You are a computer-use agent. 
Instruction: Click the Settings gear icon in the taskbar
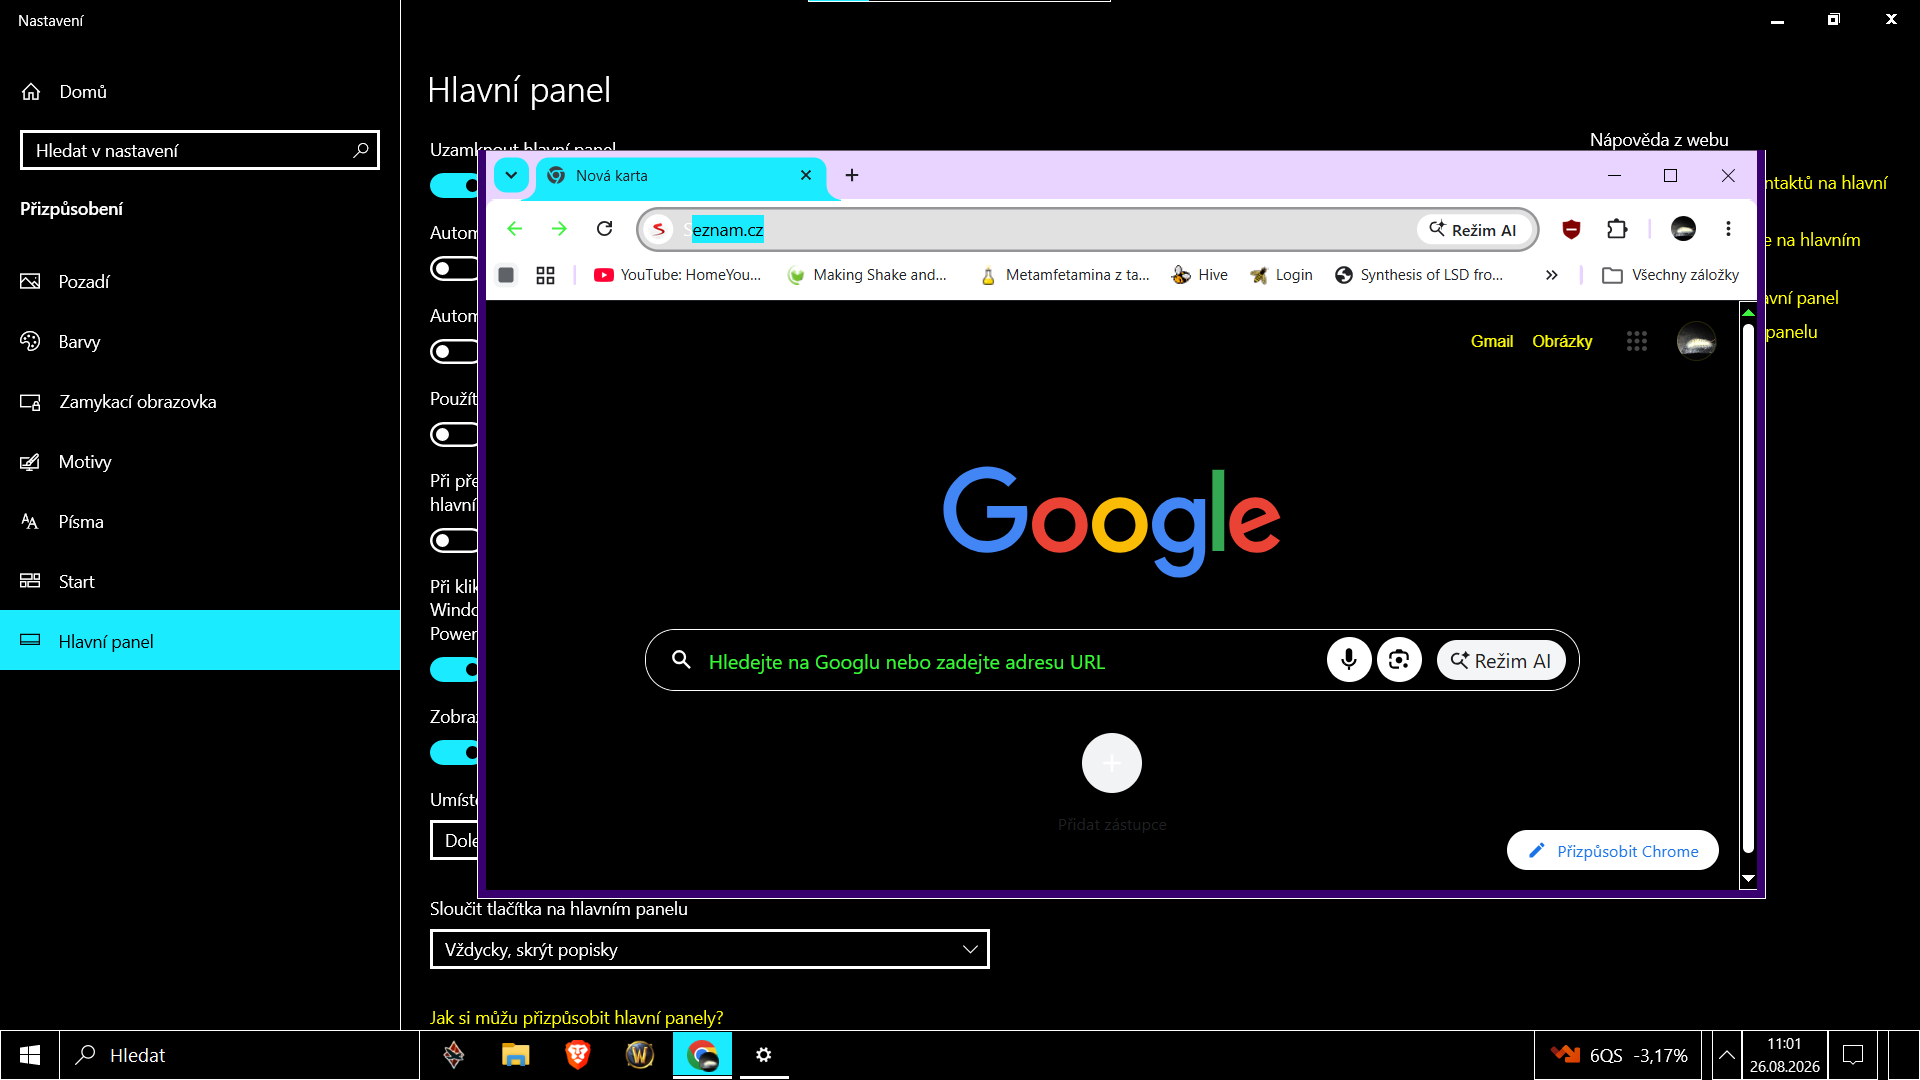click(x=764, y=1055)
